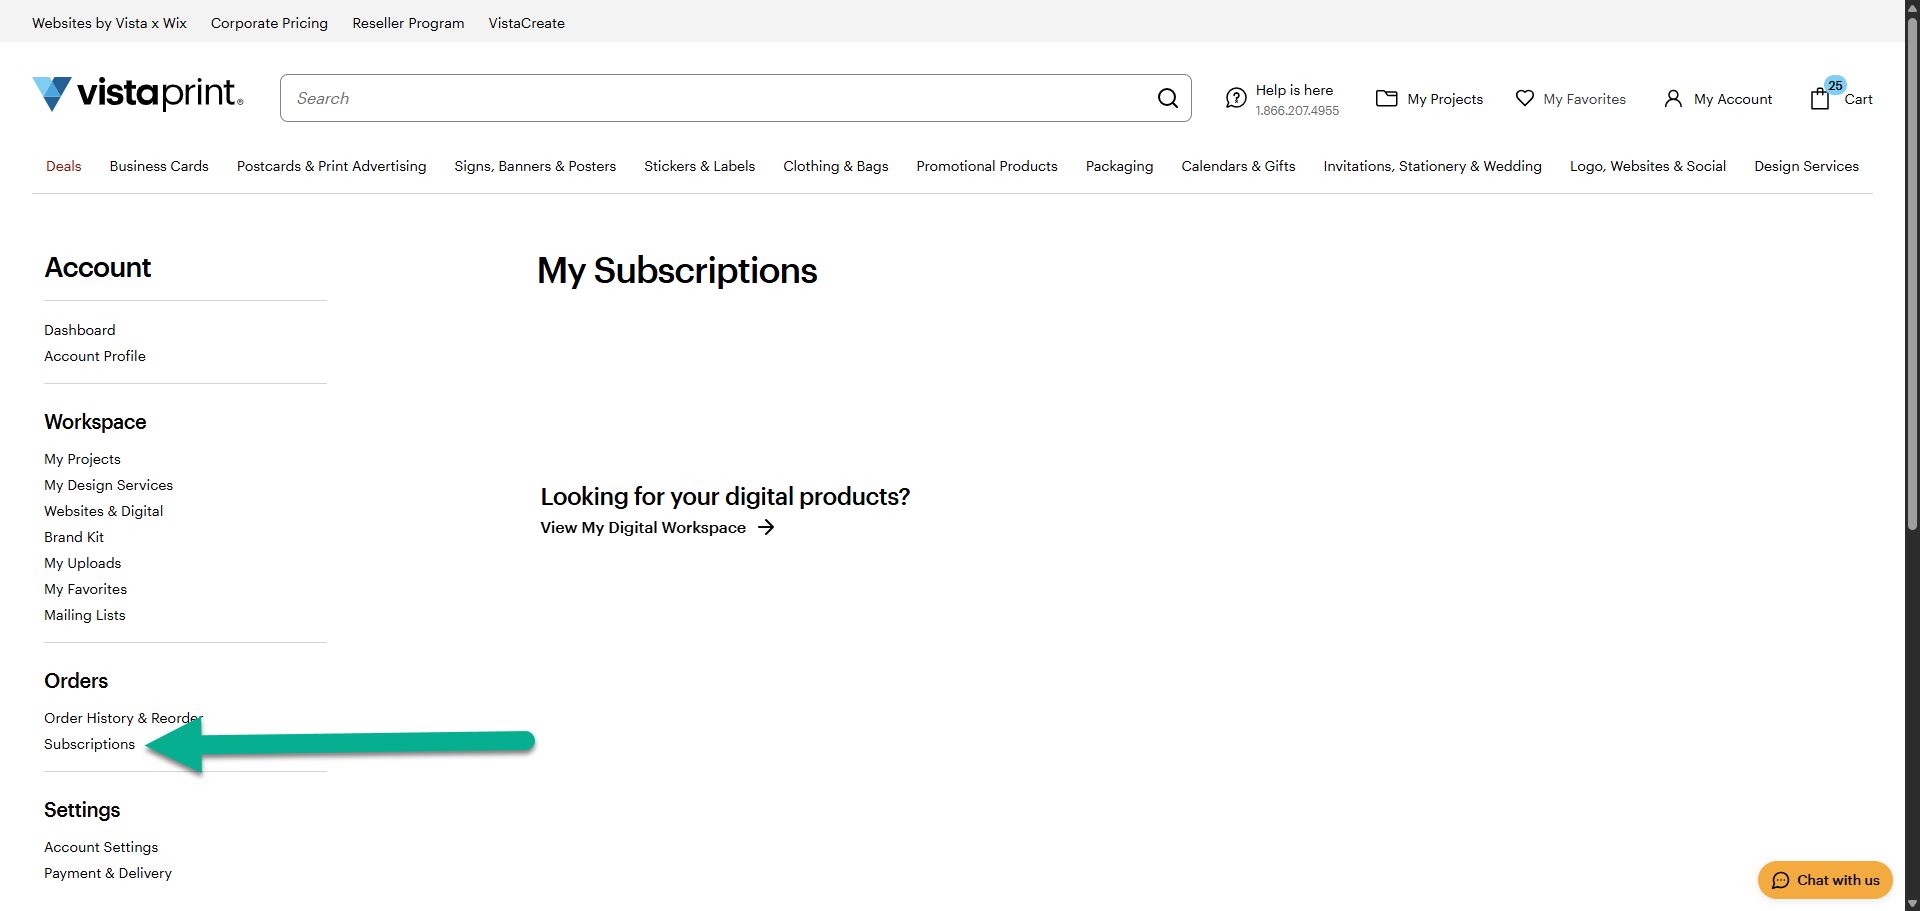Click the Vistaprint logo

(138, 94)
